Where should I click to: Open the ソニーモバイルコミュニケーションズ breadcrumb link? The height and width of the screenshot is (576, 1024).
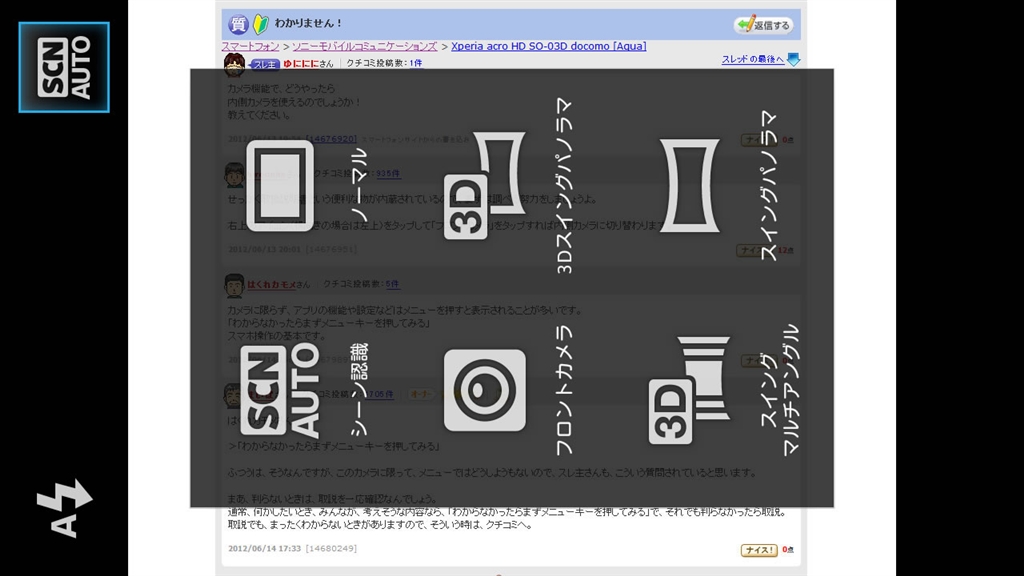tap(364, 46)
